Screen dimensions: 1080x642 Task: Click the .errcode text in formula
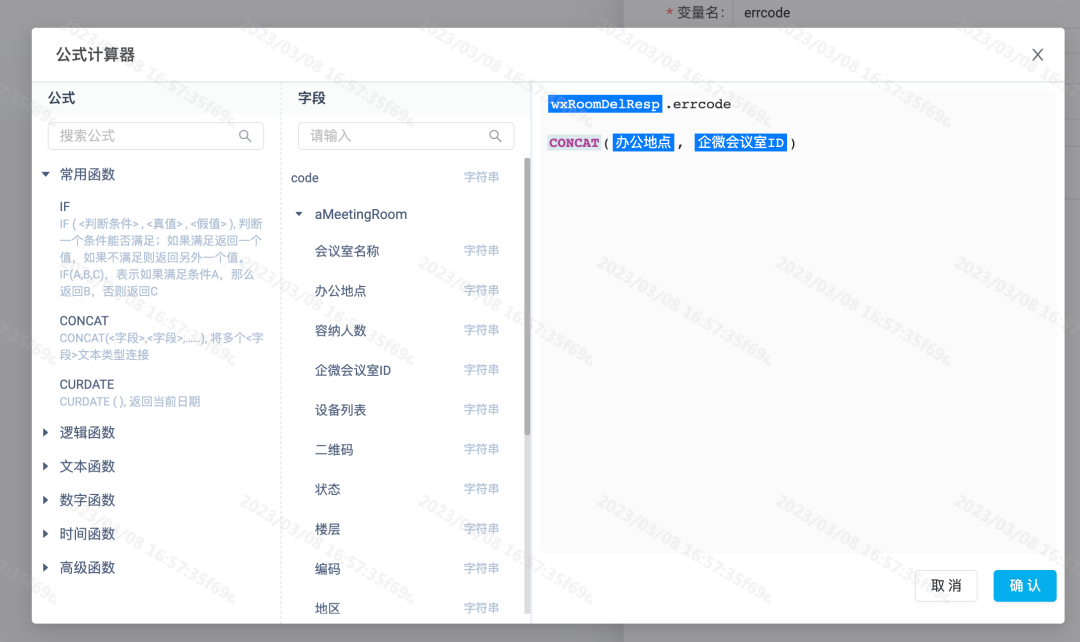click(698, 104)
